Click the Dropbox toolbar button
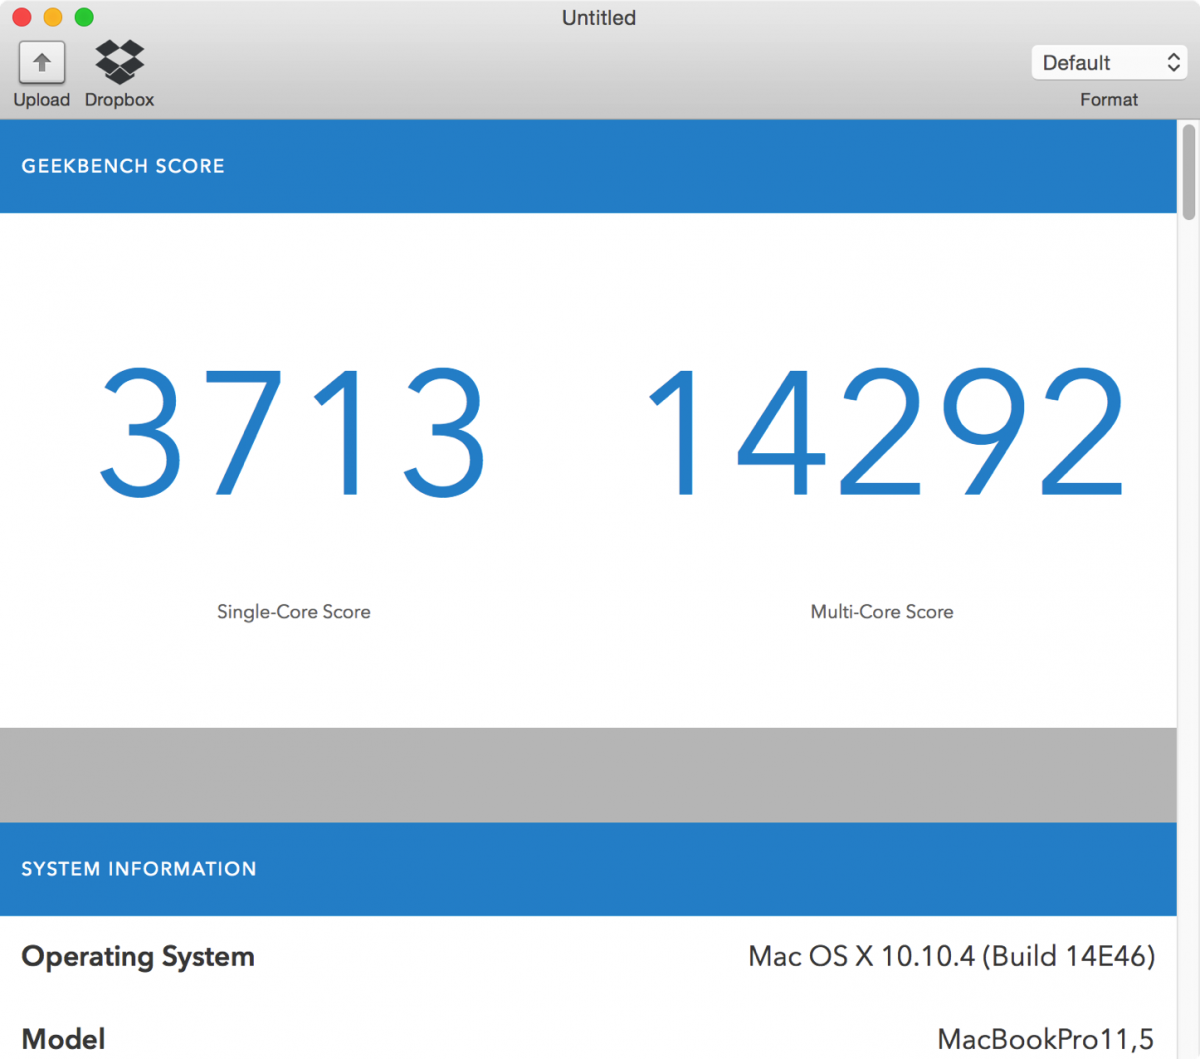Image resolution: width=1200 pixels, height=1059 pixels. pyautogui.click(x=118, y=73)
